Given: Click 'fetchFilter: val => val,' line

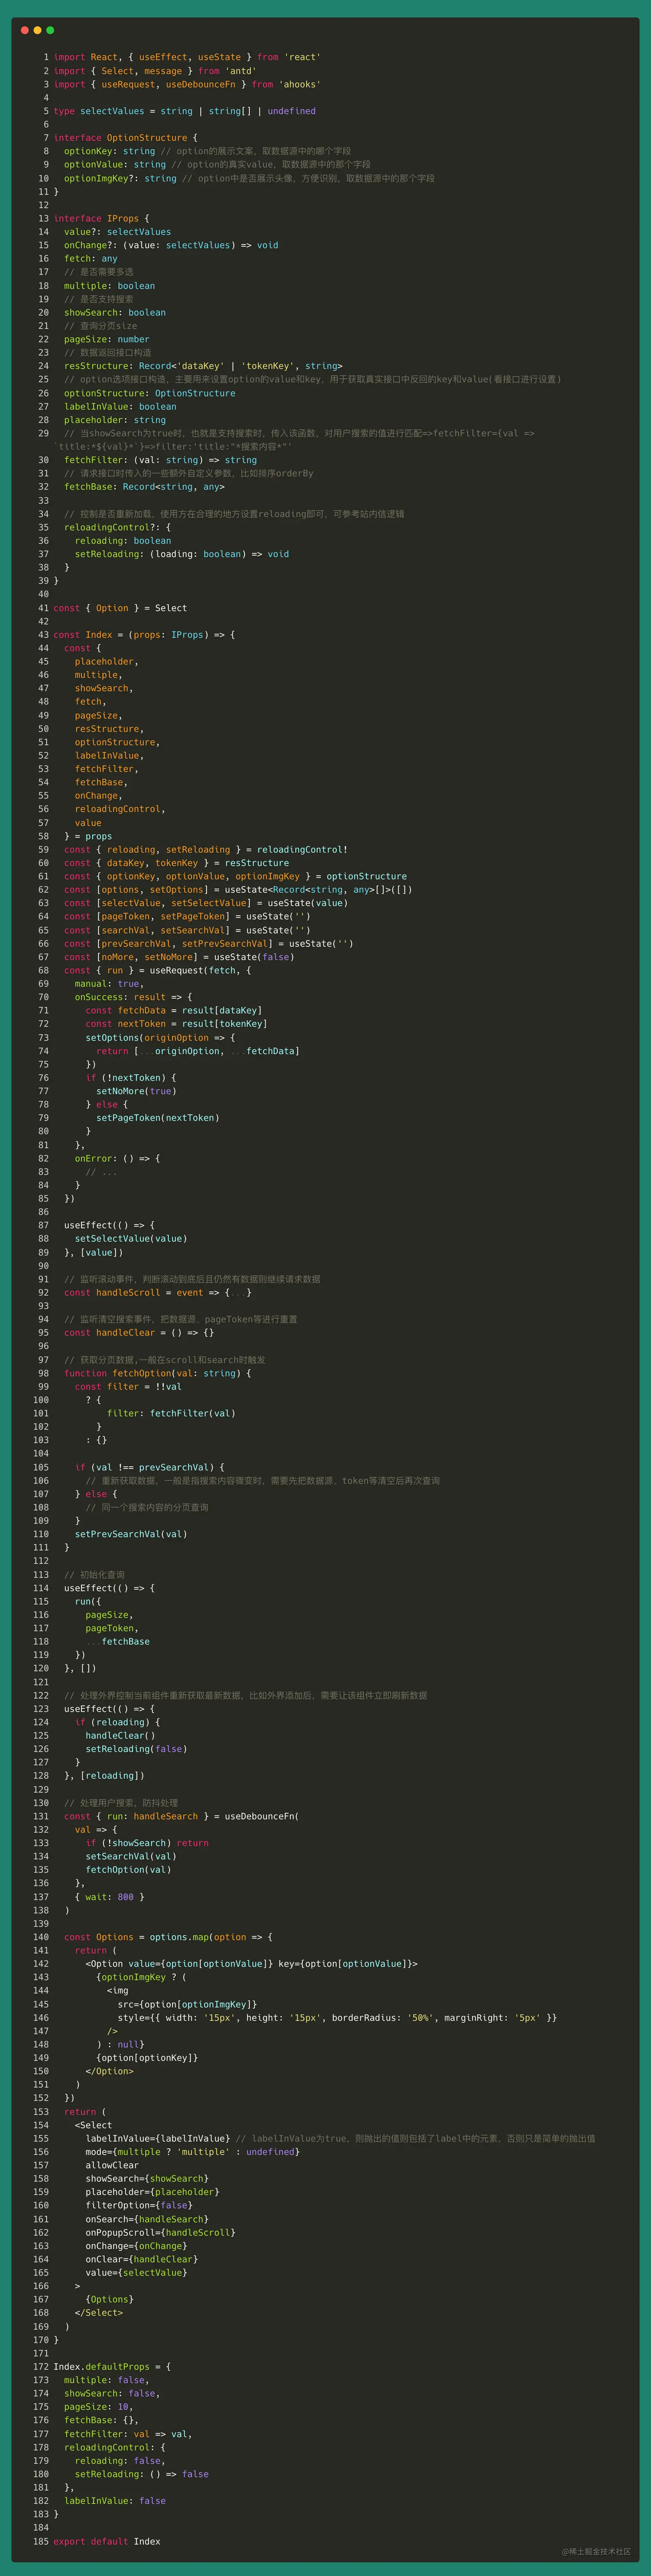Looking at the screenshot, I should (128, 2434).
